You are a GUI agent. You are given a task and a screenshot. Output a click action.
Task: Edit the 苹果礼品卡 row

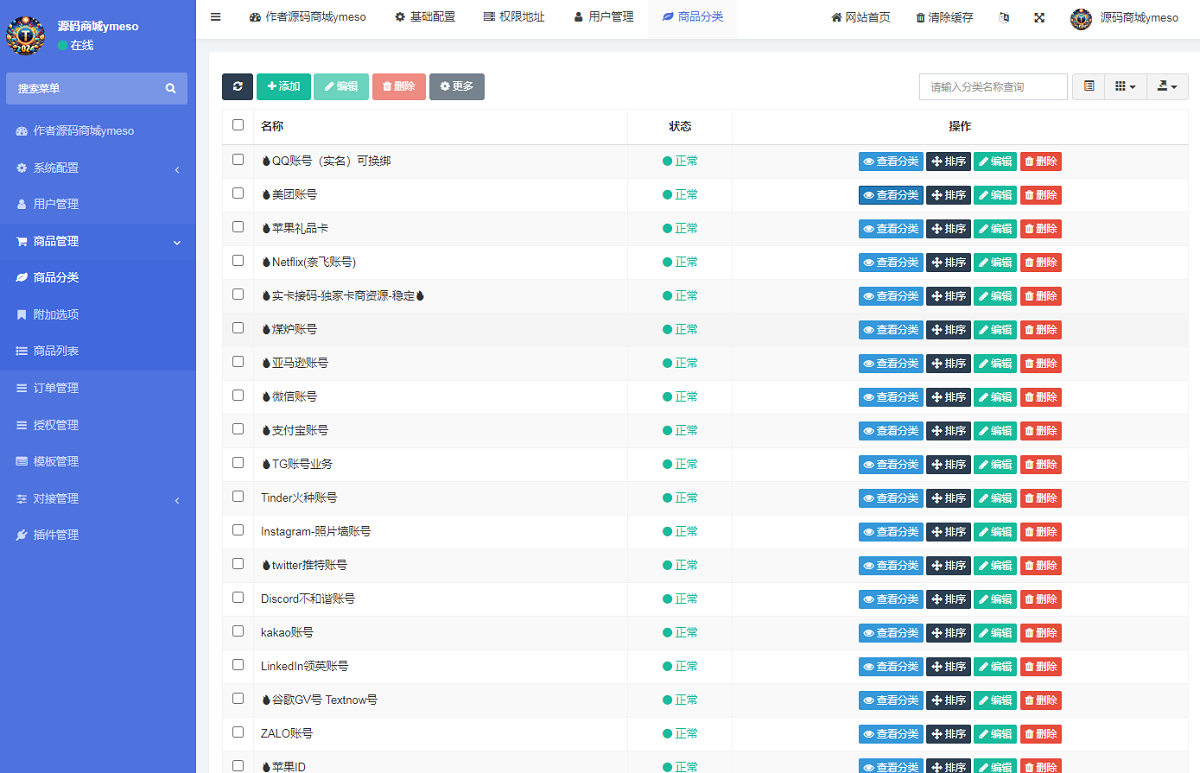coord(995,229)
